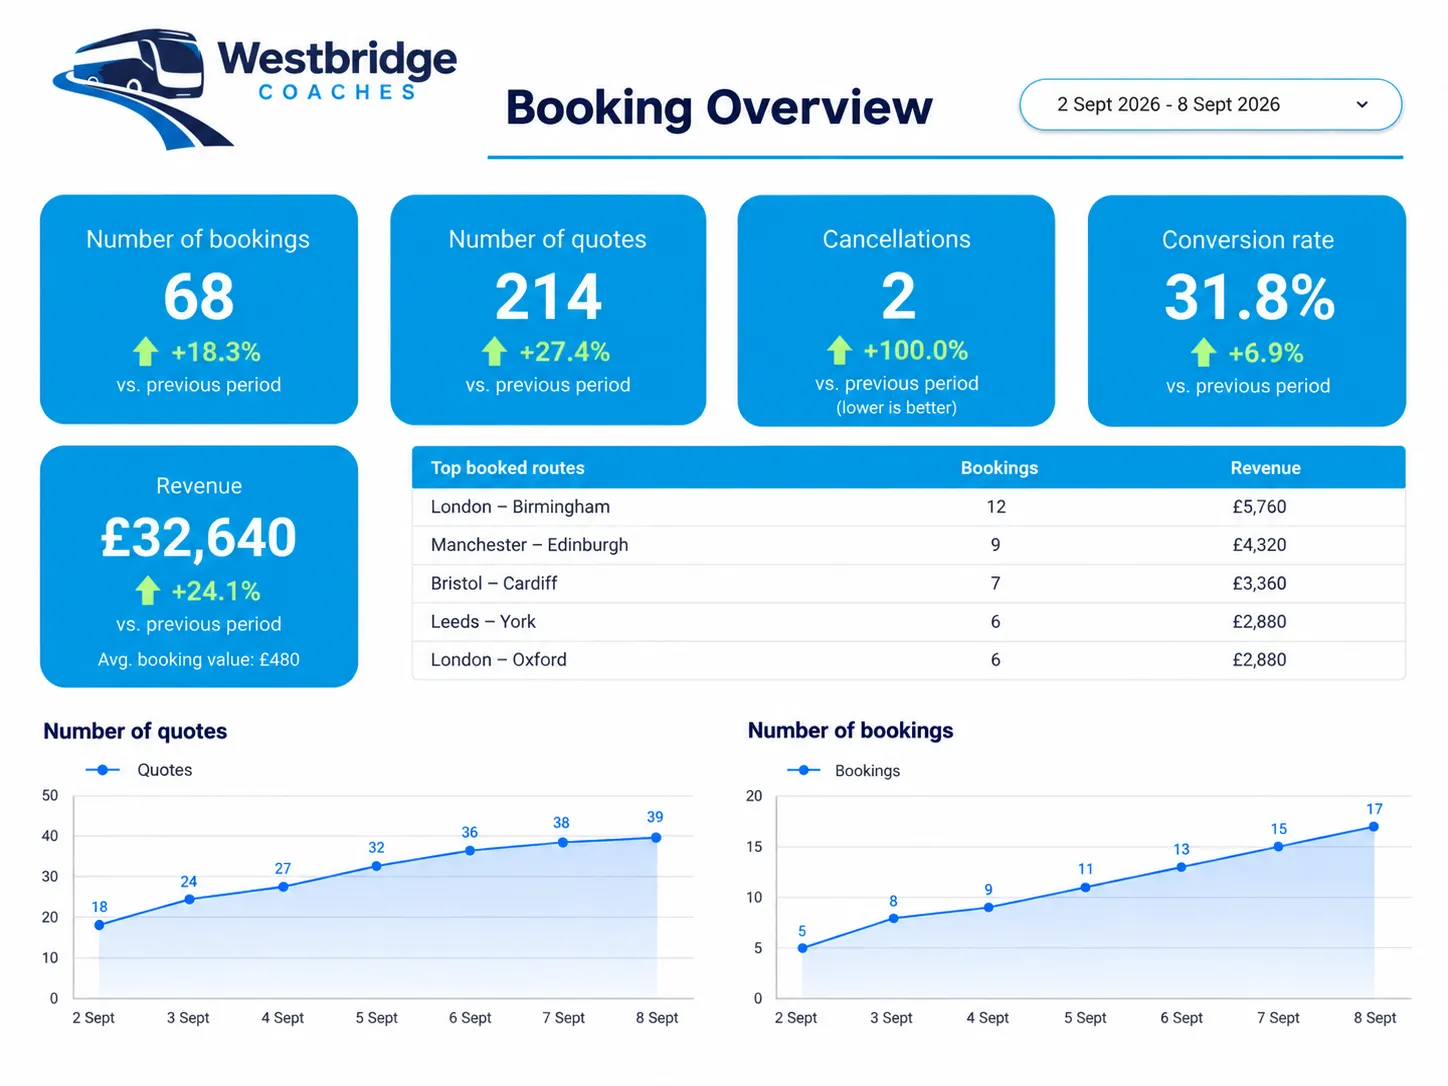Select the Bristol – Cardiff route row
The width and height of the screenshot is (1448, 1086).
click(x=908, y=583)
